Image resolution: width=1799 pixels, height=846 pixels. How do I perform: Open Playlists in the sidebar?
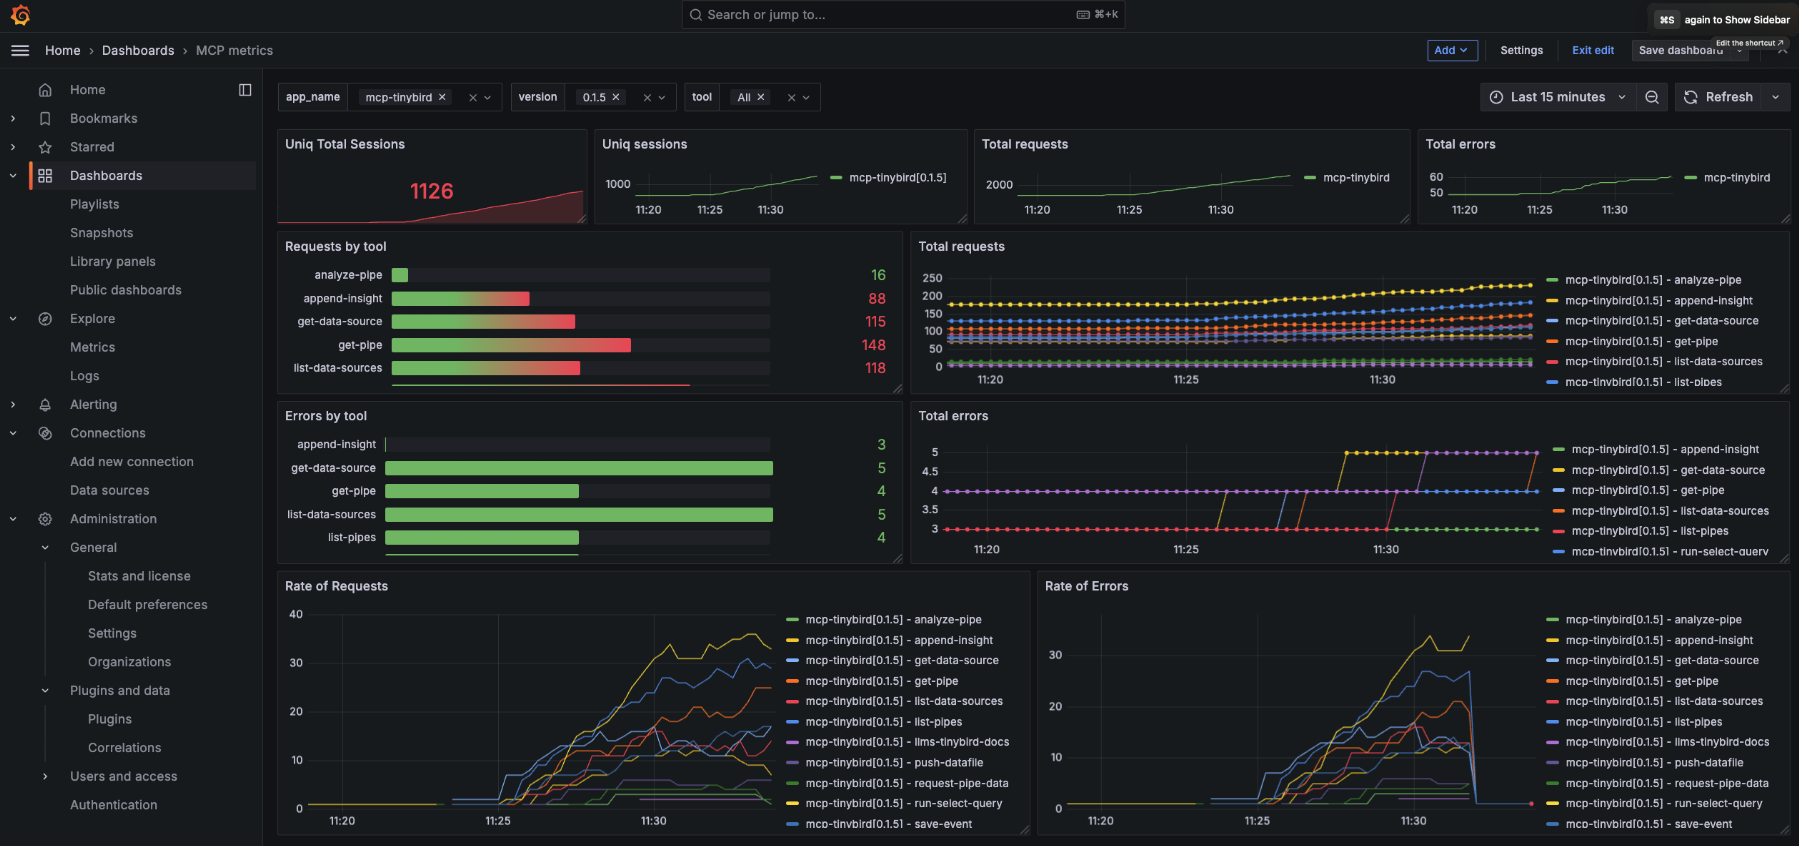click(95, 204)
